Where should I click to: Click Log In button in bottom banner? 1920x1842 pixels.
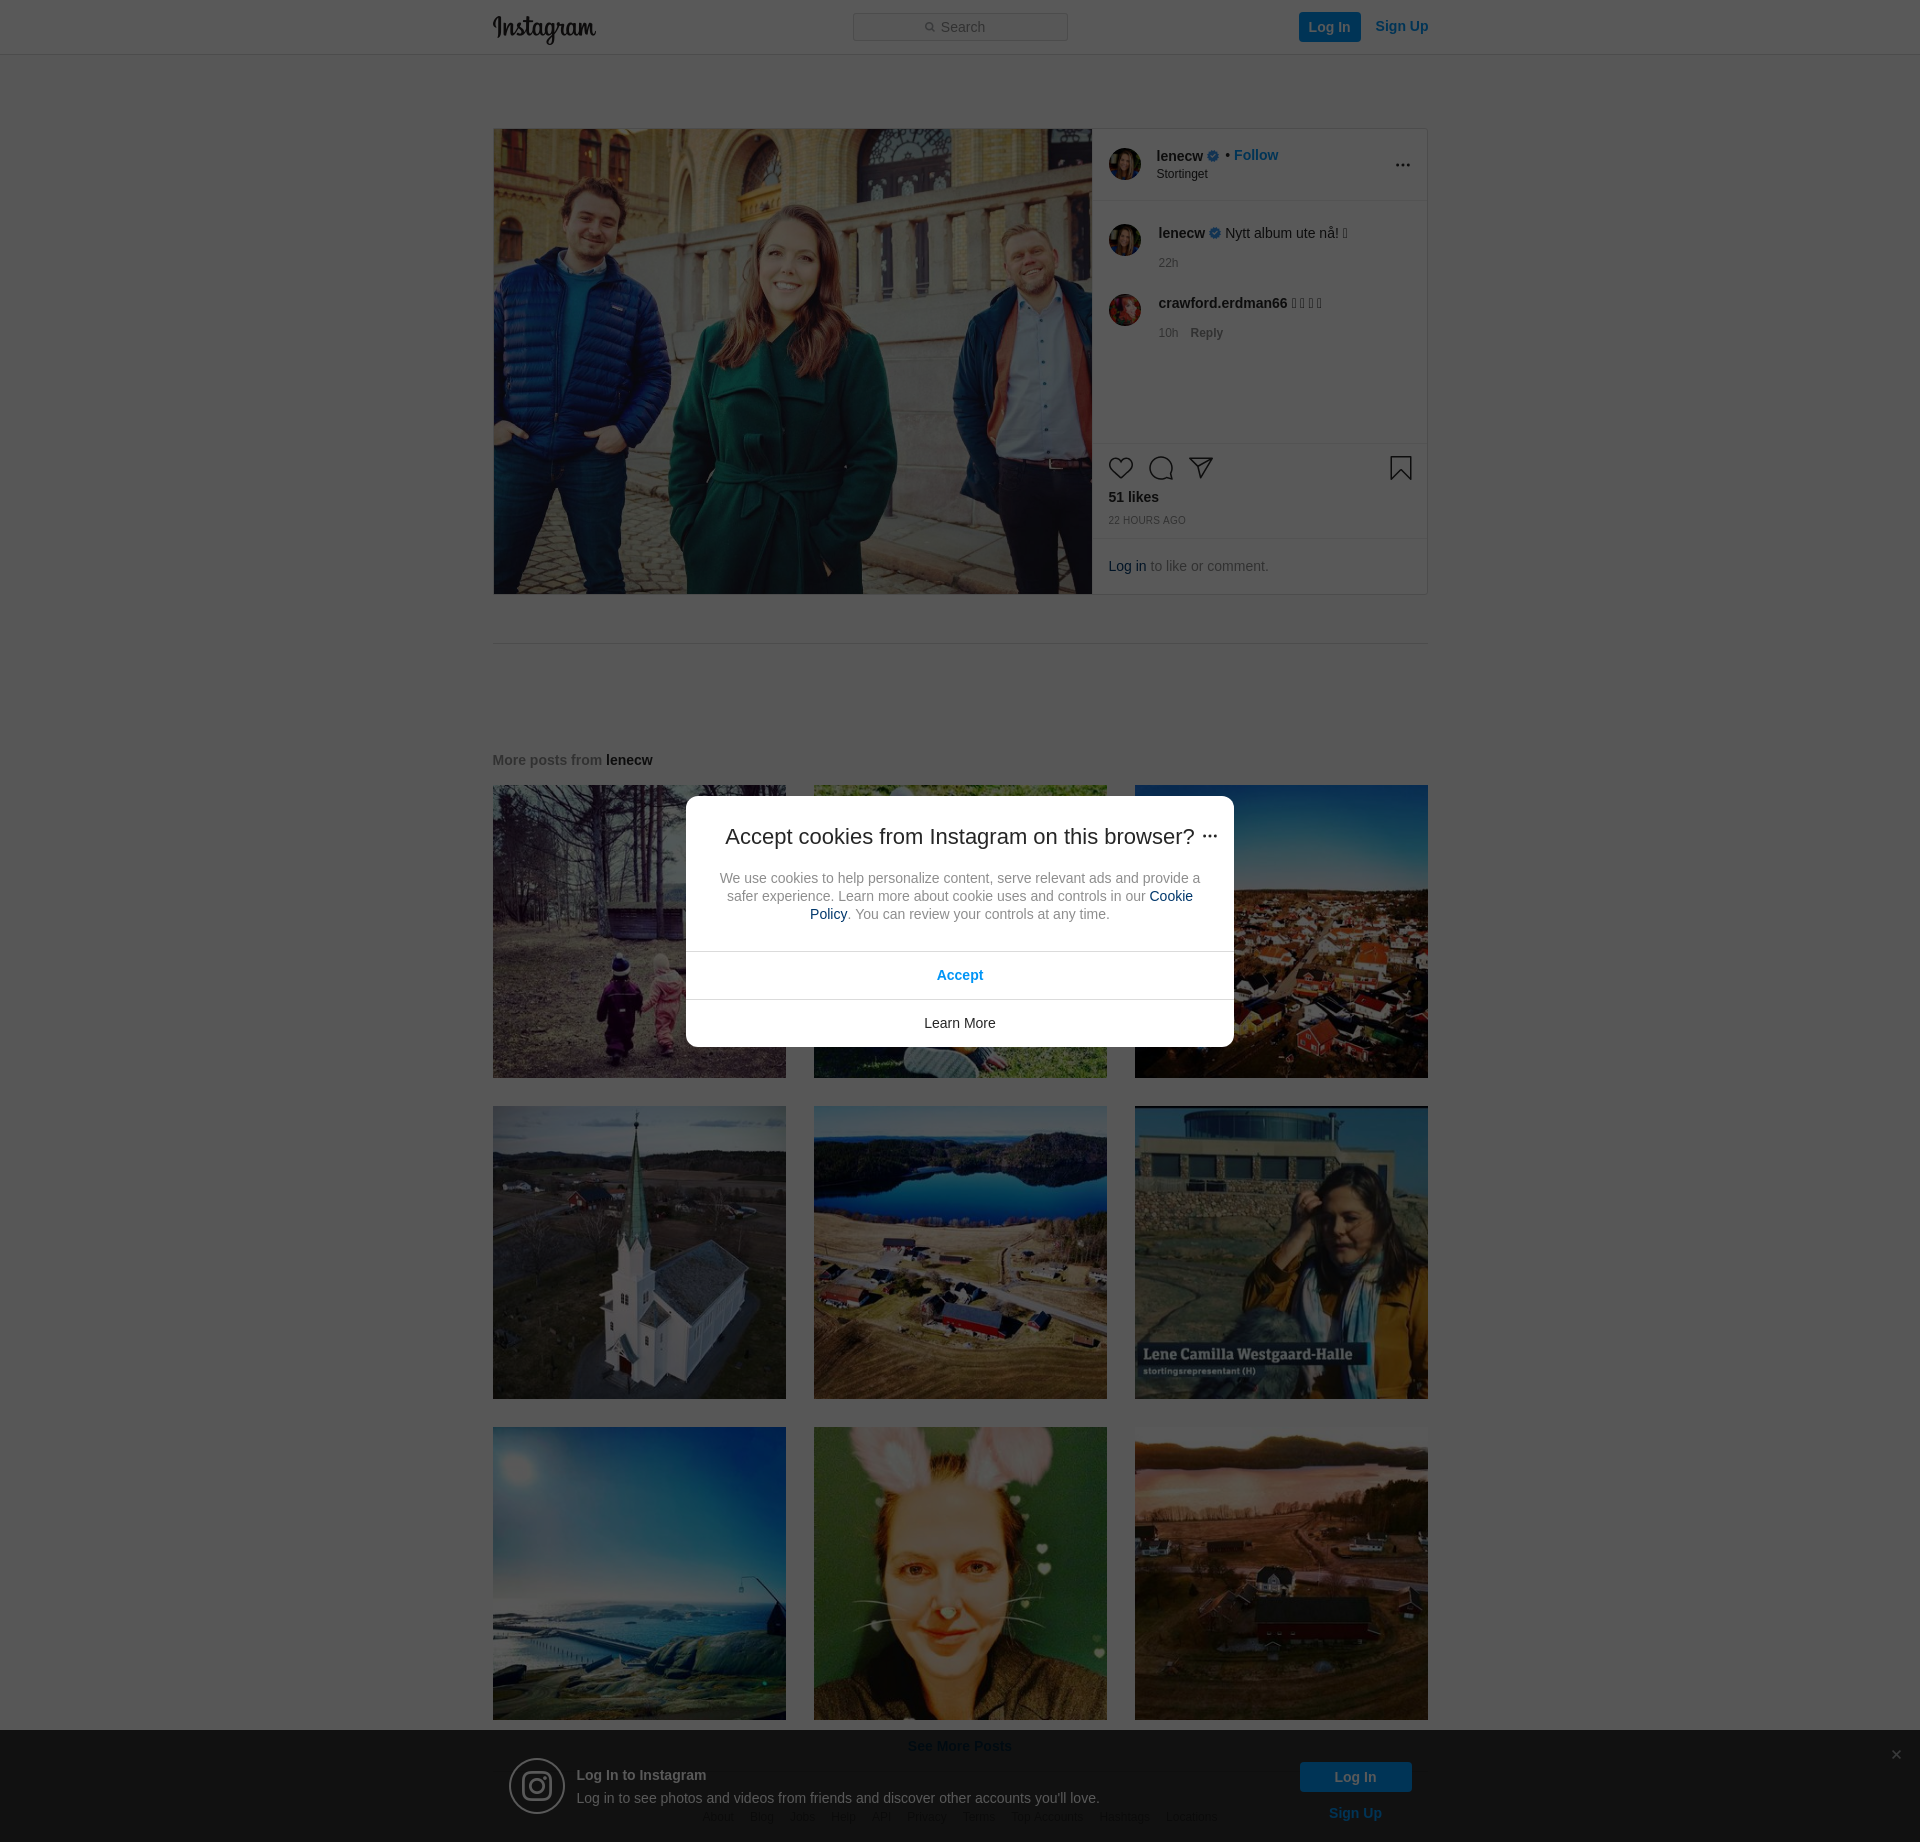[1355, 1777]
